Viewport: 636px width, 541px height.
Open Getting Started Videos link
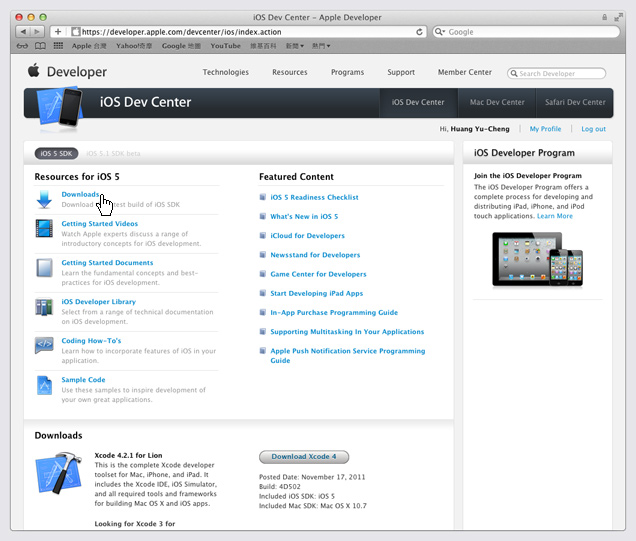[x=99, y=223]
